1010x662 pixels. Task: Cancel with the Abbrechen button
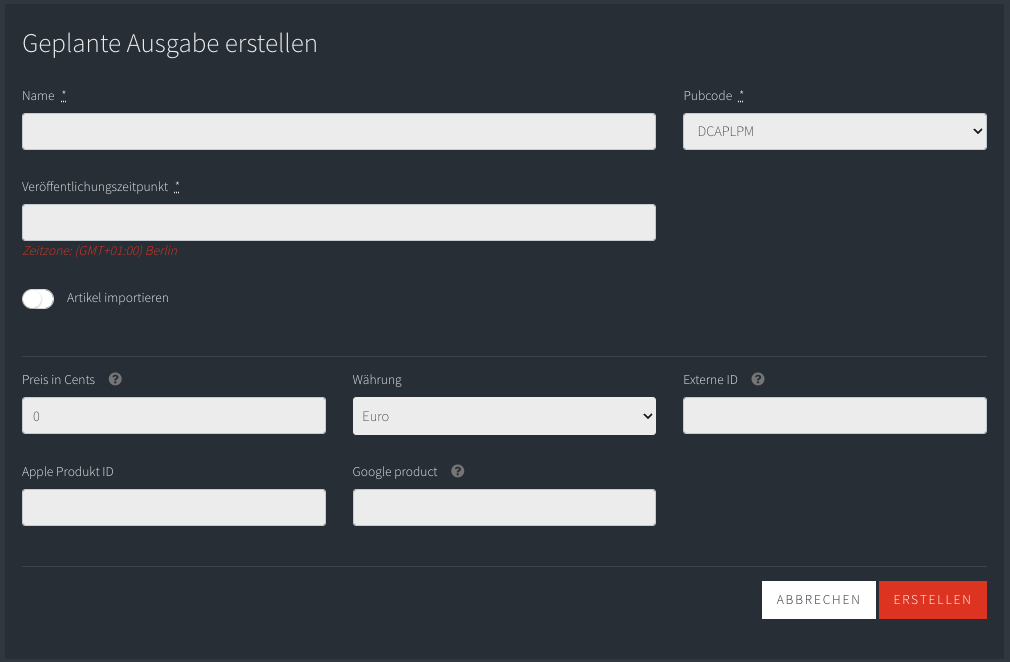click(819, 600)
